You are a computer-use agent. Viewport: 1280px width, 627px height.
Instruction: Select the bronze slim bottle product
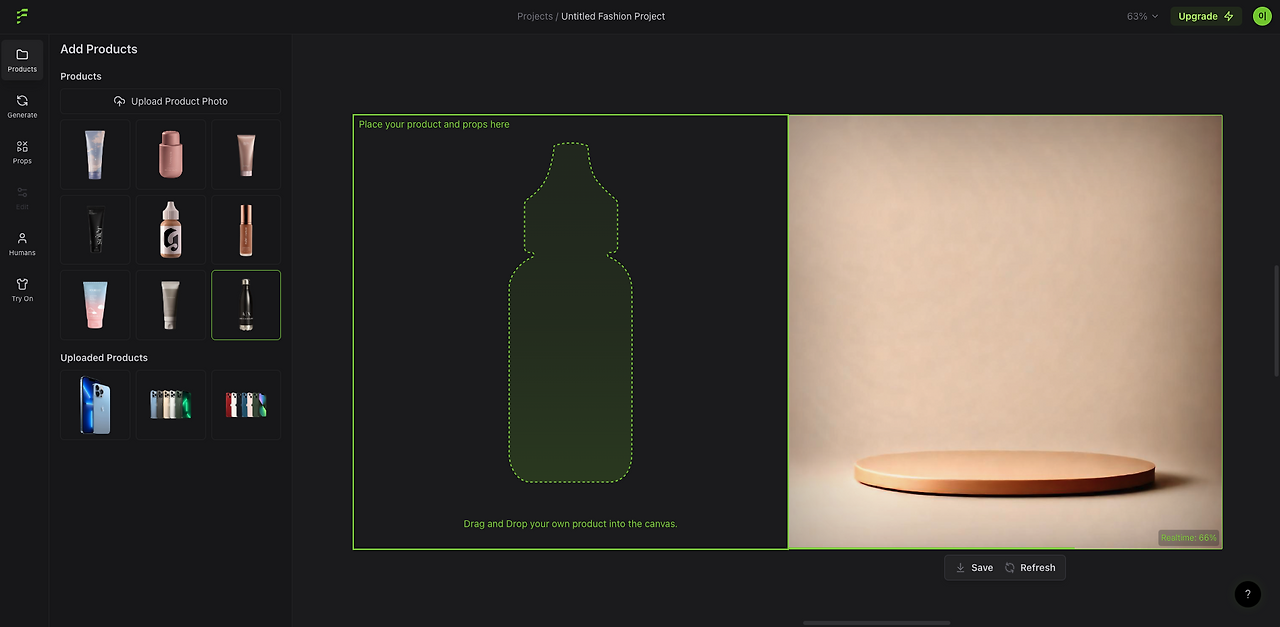pyautogui.click(x=246, y=230)
